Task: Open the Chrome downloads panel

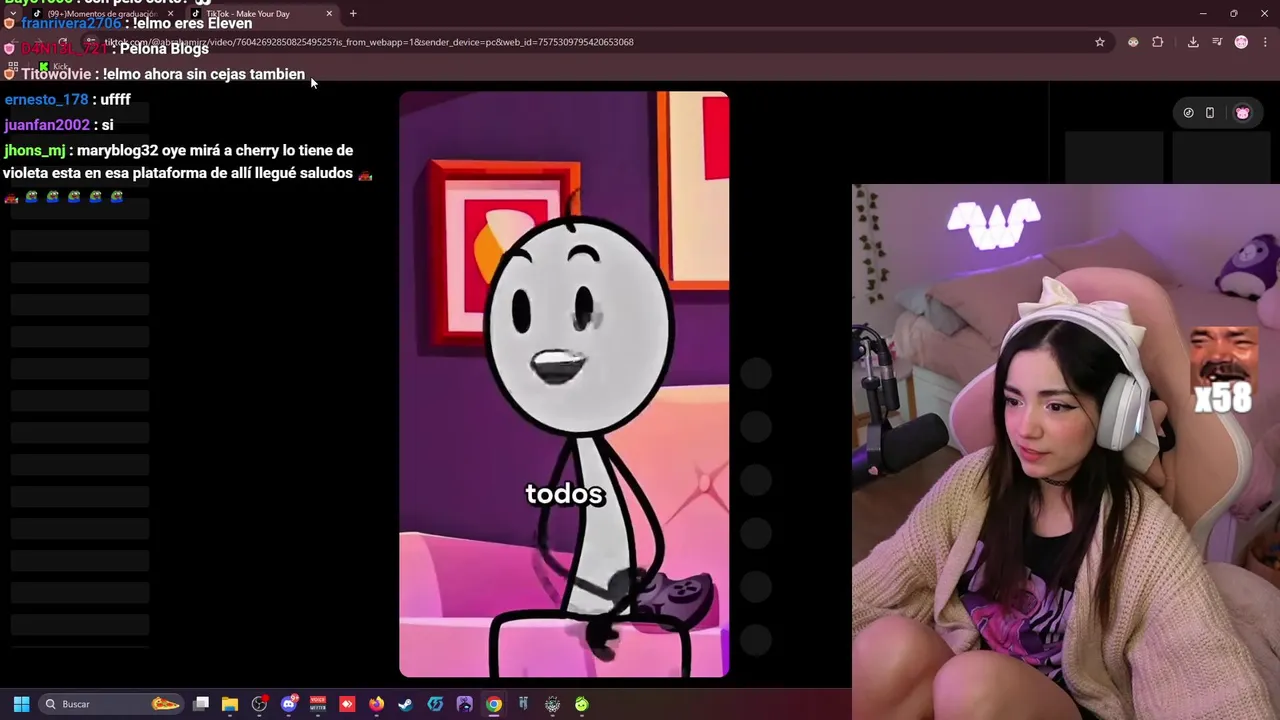Action: coord(1193,42)
